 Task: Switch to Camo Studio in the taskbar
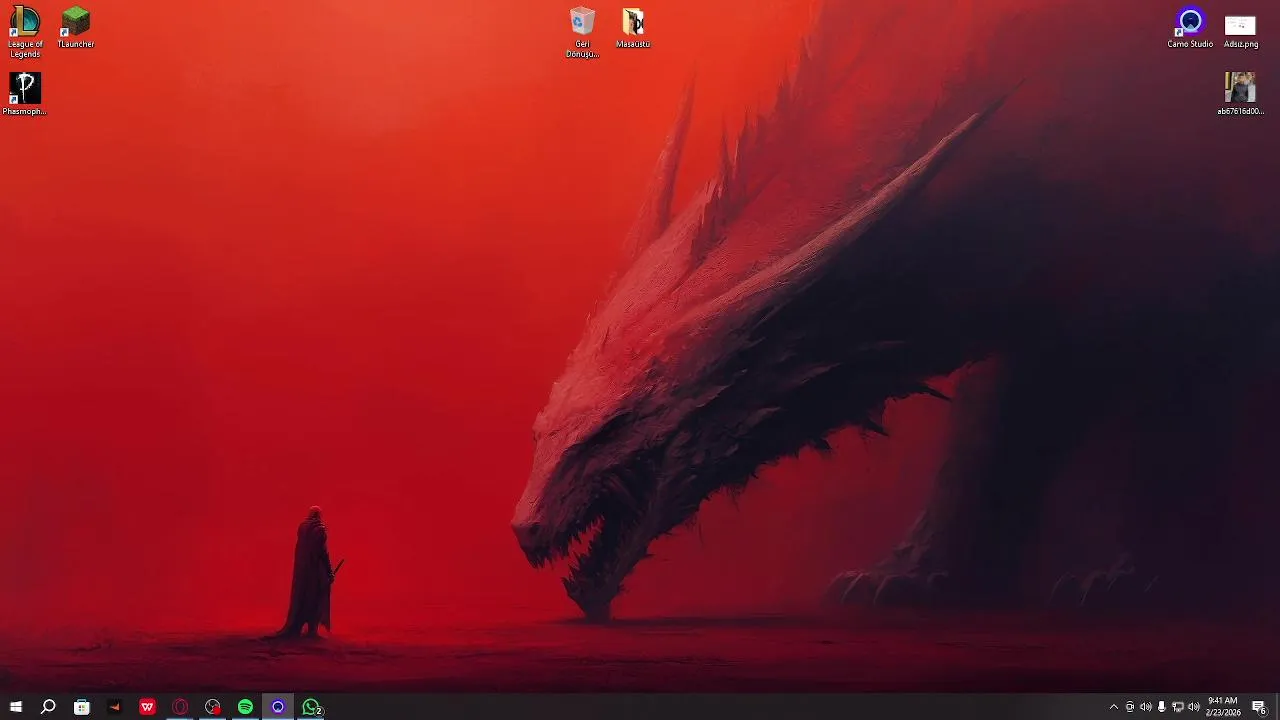click(278, 707)
